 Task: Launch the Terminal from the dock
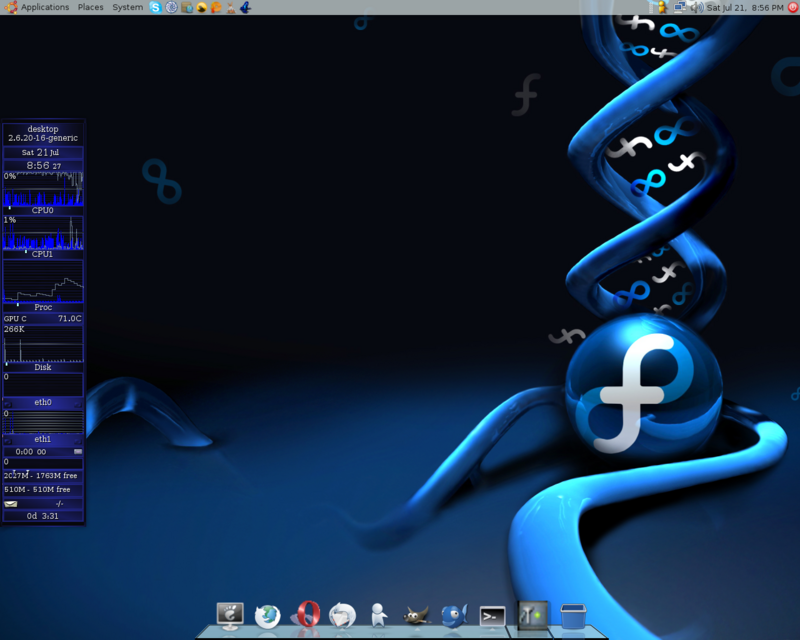[x=492, y=616]
